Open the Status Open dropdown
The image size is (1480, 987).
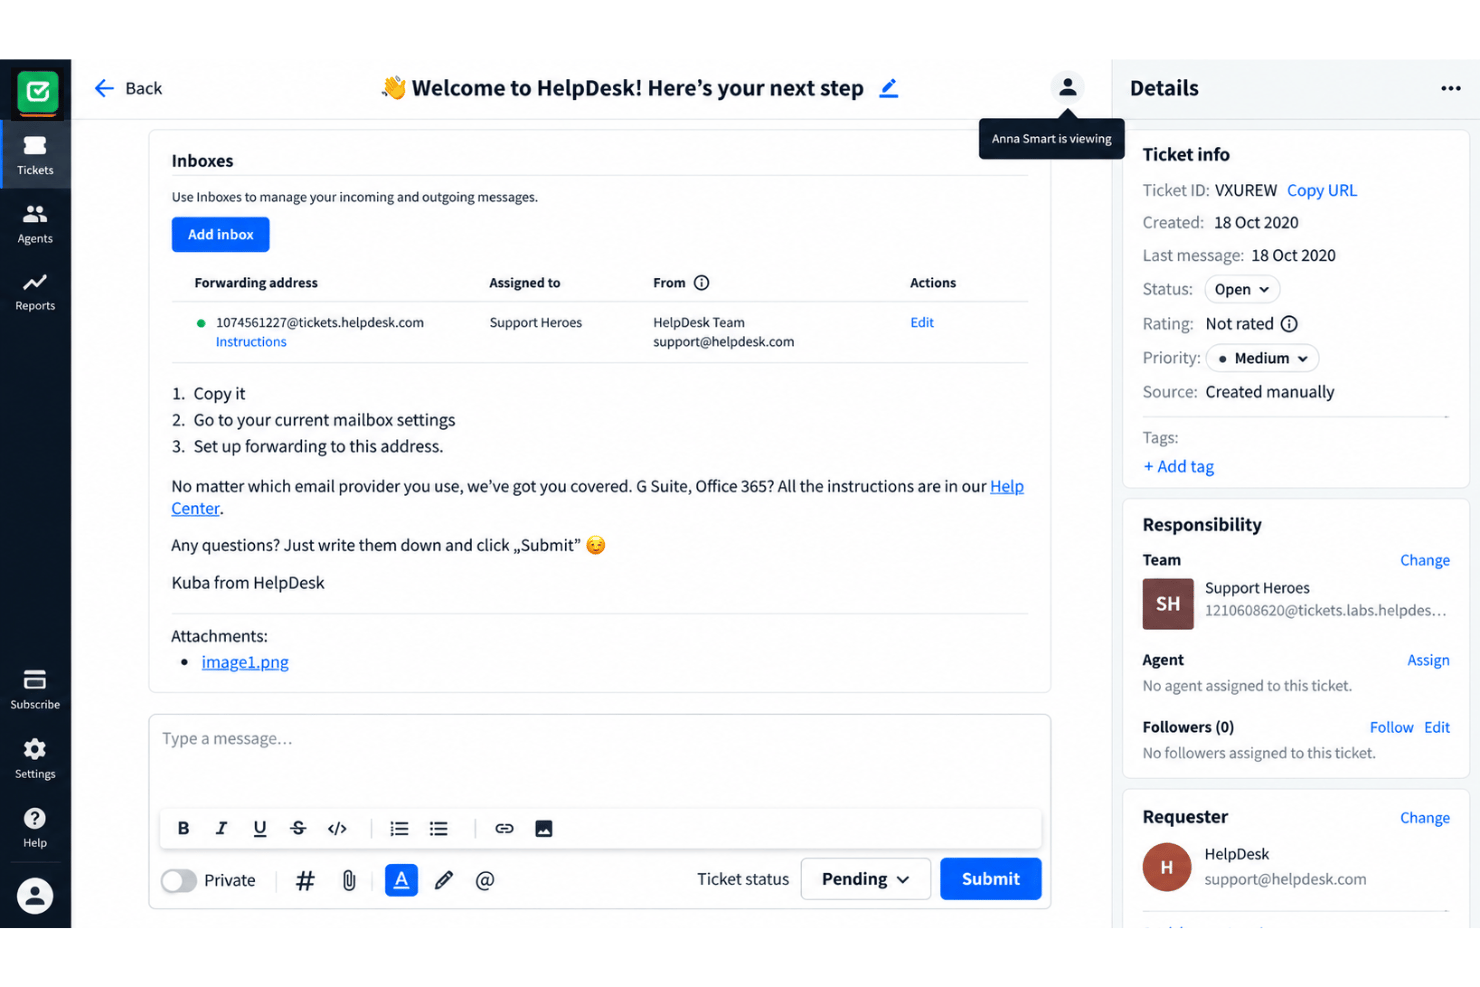[x=1242, y=289]
